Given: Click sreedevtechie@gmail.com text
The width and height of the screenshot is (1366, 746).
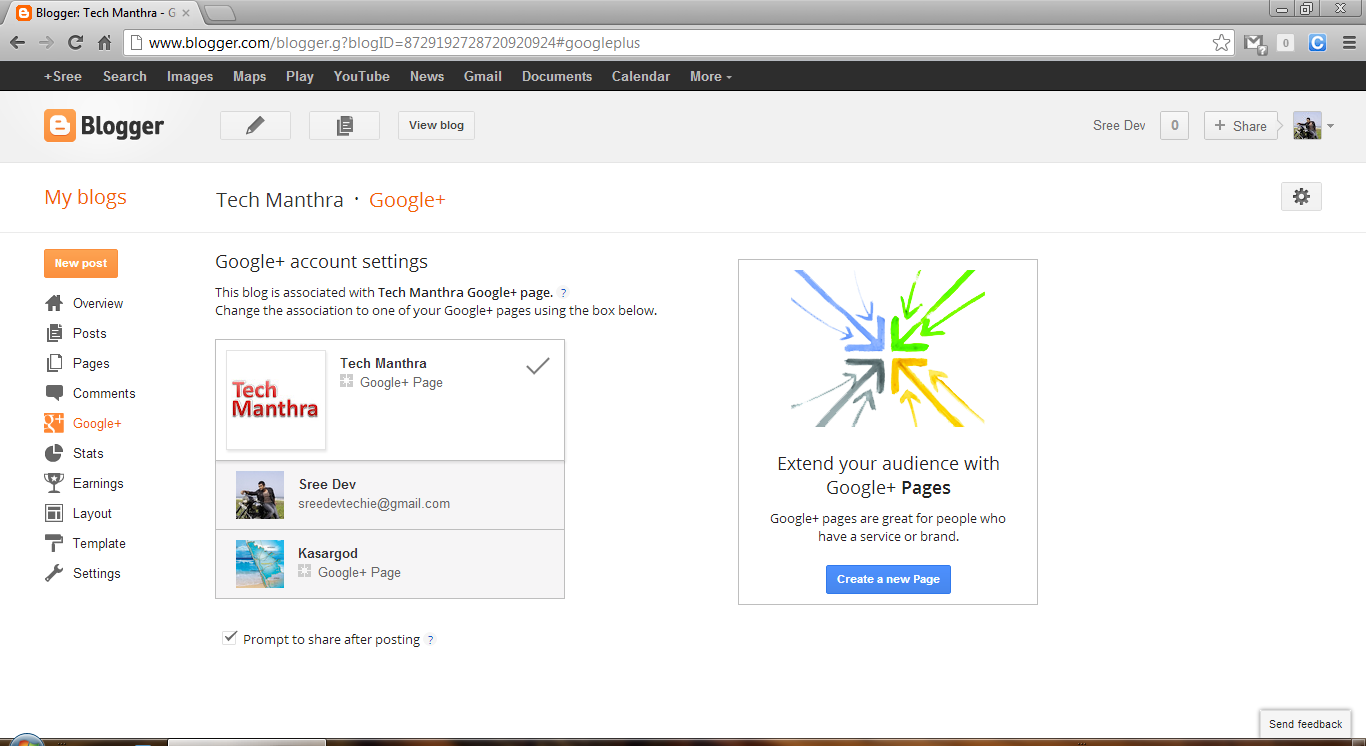Looking at the screenshot, I should coord(374,504).
